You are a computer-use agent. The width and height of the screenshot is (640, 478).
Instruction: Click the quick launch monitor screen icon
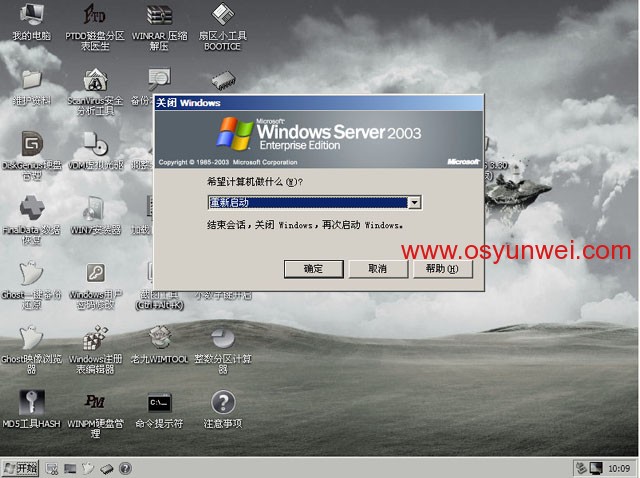[x=70, y=468]
